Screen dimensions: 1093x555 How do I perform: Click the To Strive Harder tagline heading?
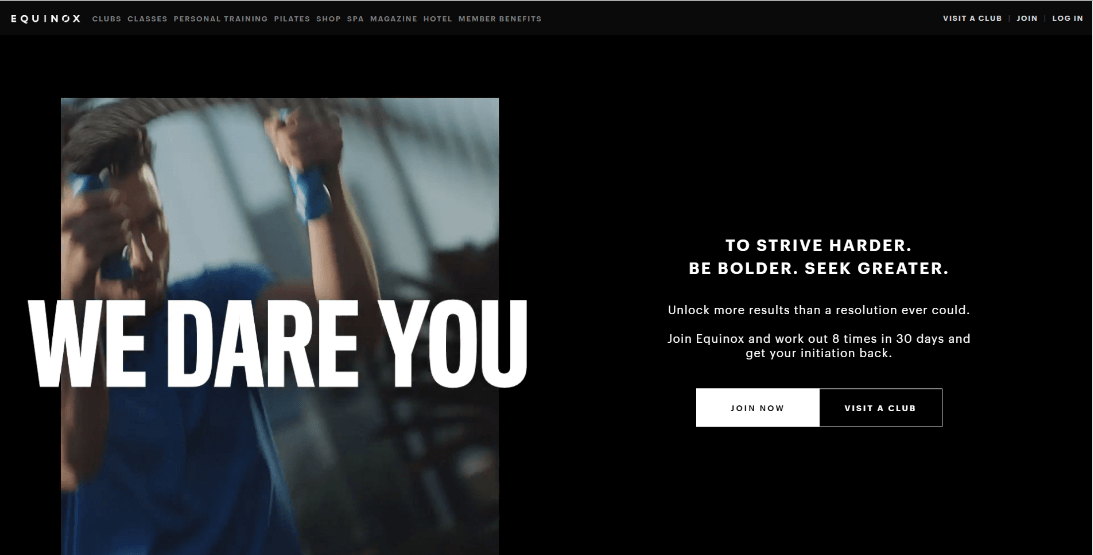click(x=818, y=257)
